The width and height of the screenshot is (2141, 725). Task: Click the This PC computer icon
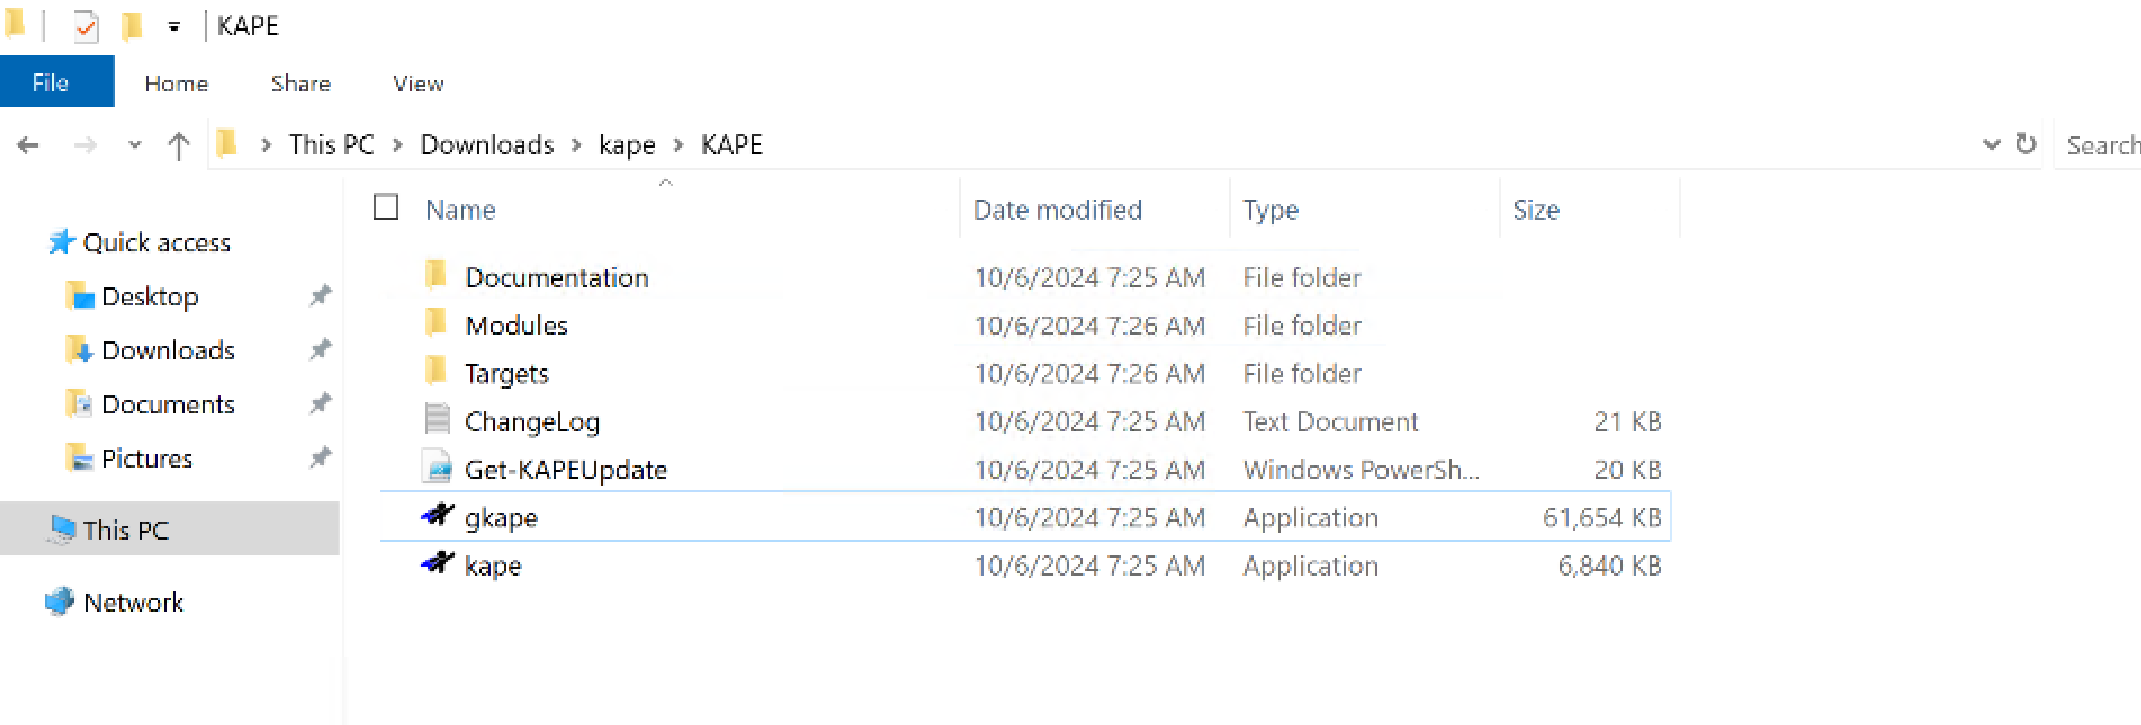pos(62,529)
